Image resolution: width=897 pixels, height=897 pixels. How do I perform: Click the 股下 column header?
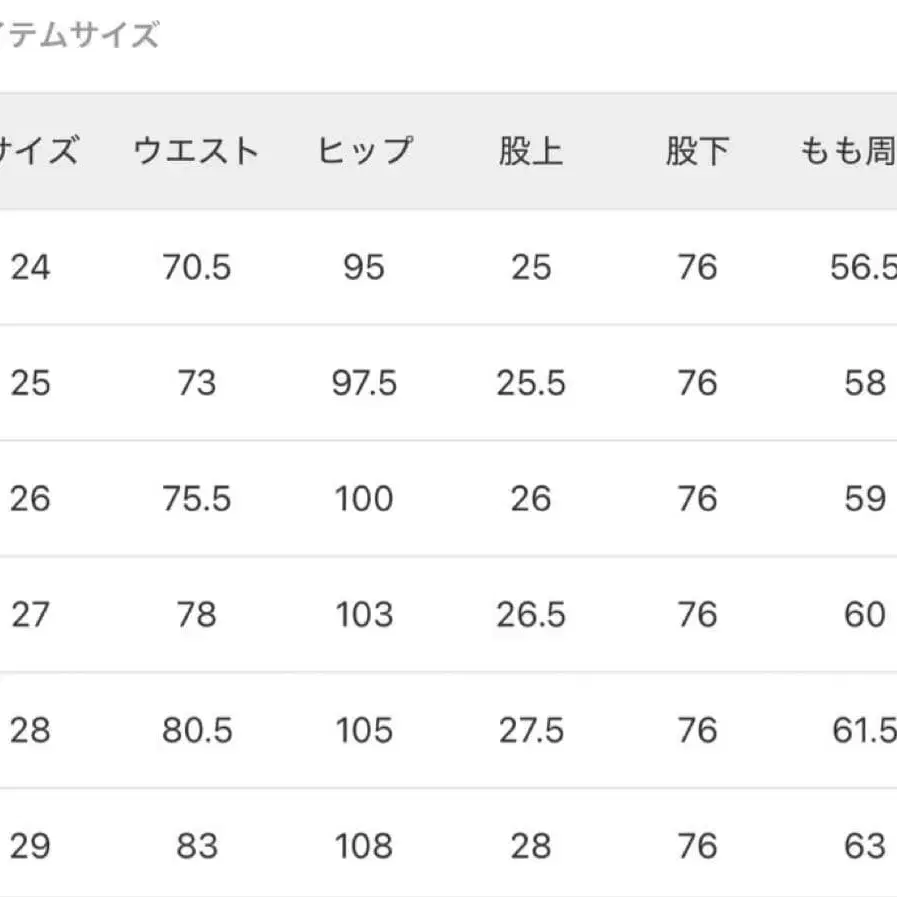pyautogui.click(x=697, y=152)
